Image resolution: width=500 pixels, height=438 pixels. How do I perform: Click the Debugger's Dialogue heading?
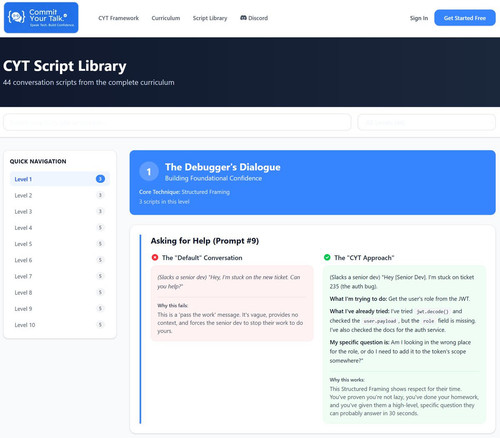(x=223, y=167)
